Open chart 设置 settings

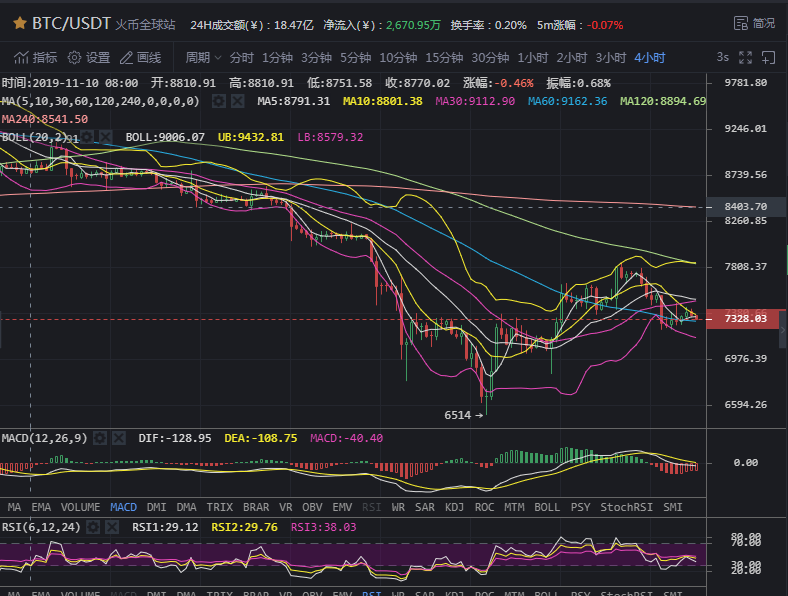click(x=89, y=58)
